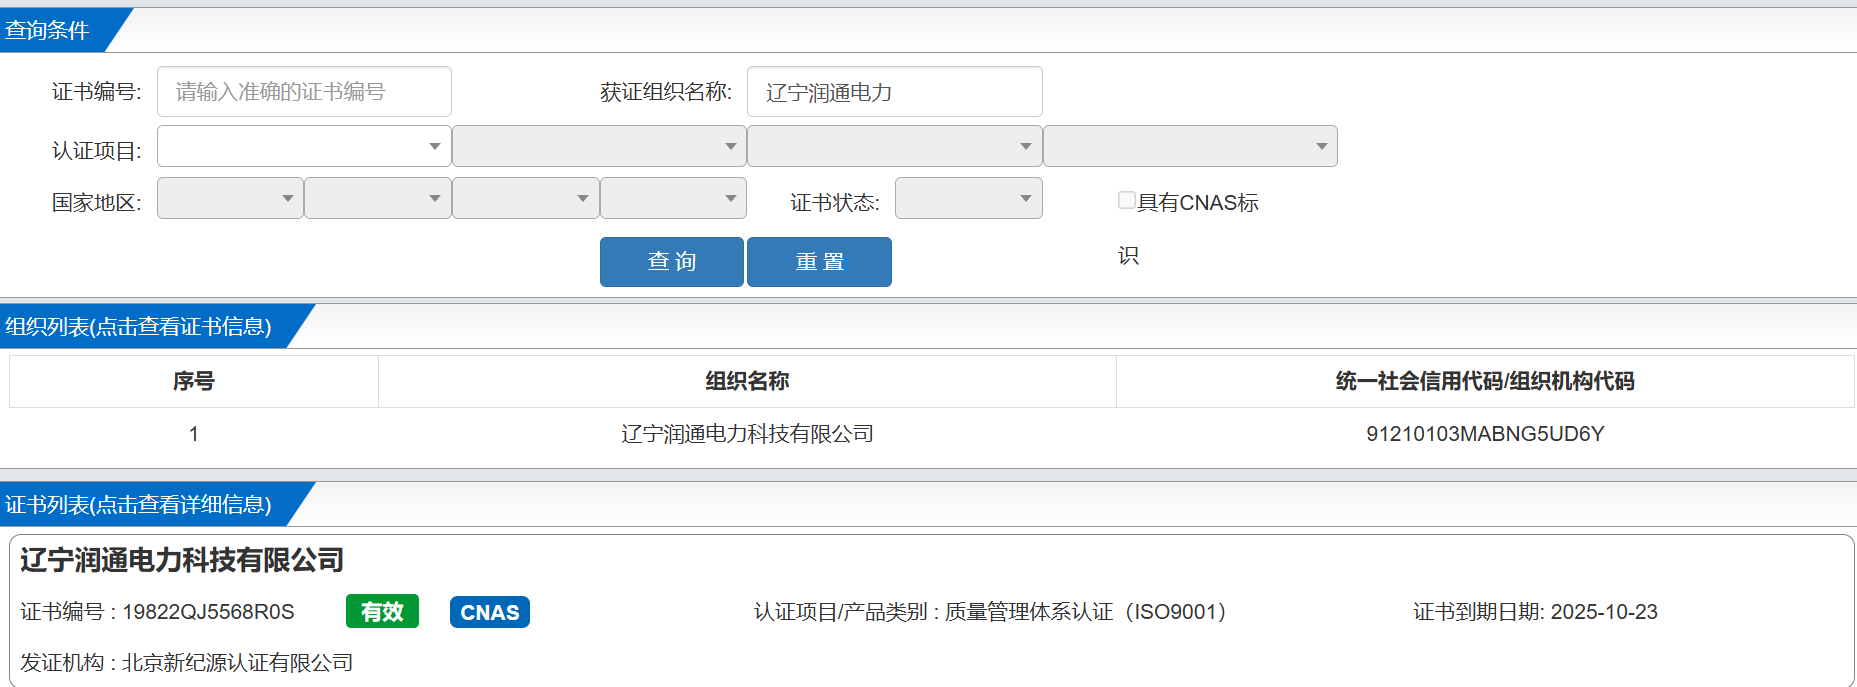Click the 查询 search button
Image resolution: width=1857 pixels, height=687 pixels.
pyautogui.click(x=672, y=262)
